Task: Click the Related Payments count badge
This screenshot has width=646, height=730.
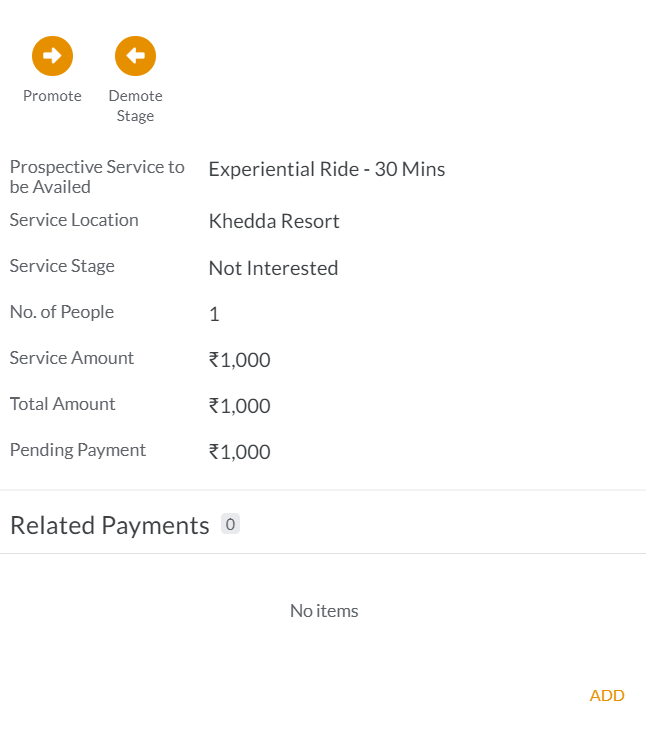Action: pos(230,524)
